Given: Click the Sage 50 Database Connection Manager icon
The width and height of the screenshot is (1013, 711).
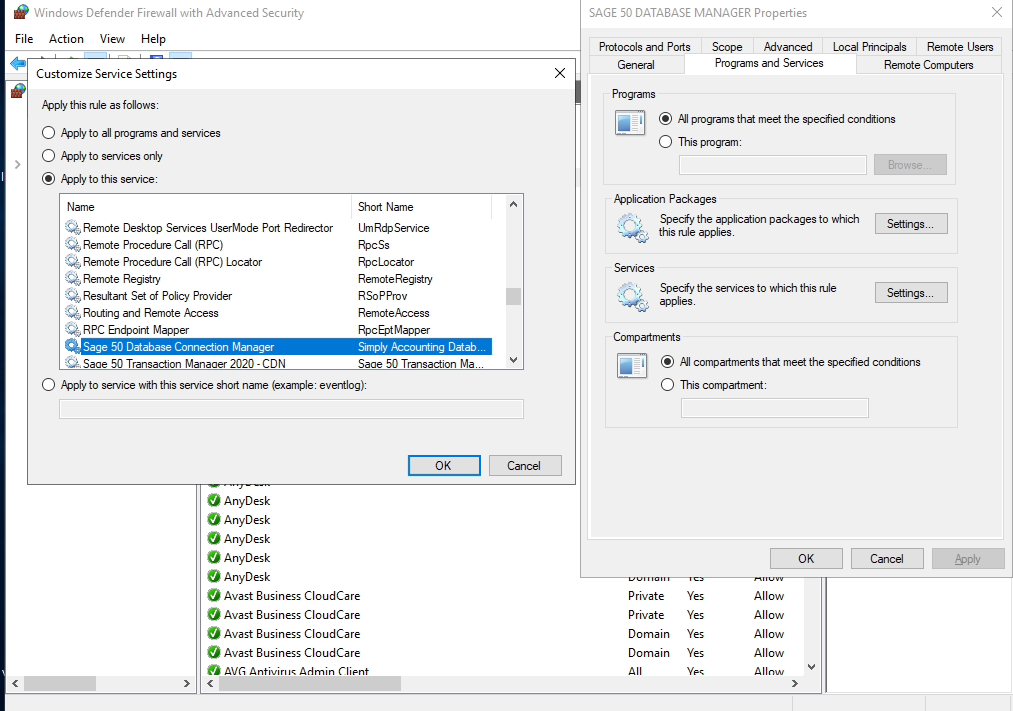Looking at the screenshot, I should pyautogui.click(x=73, y=346).
